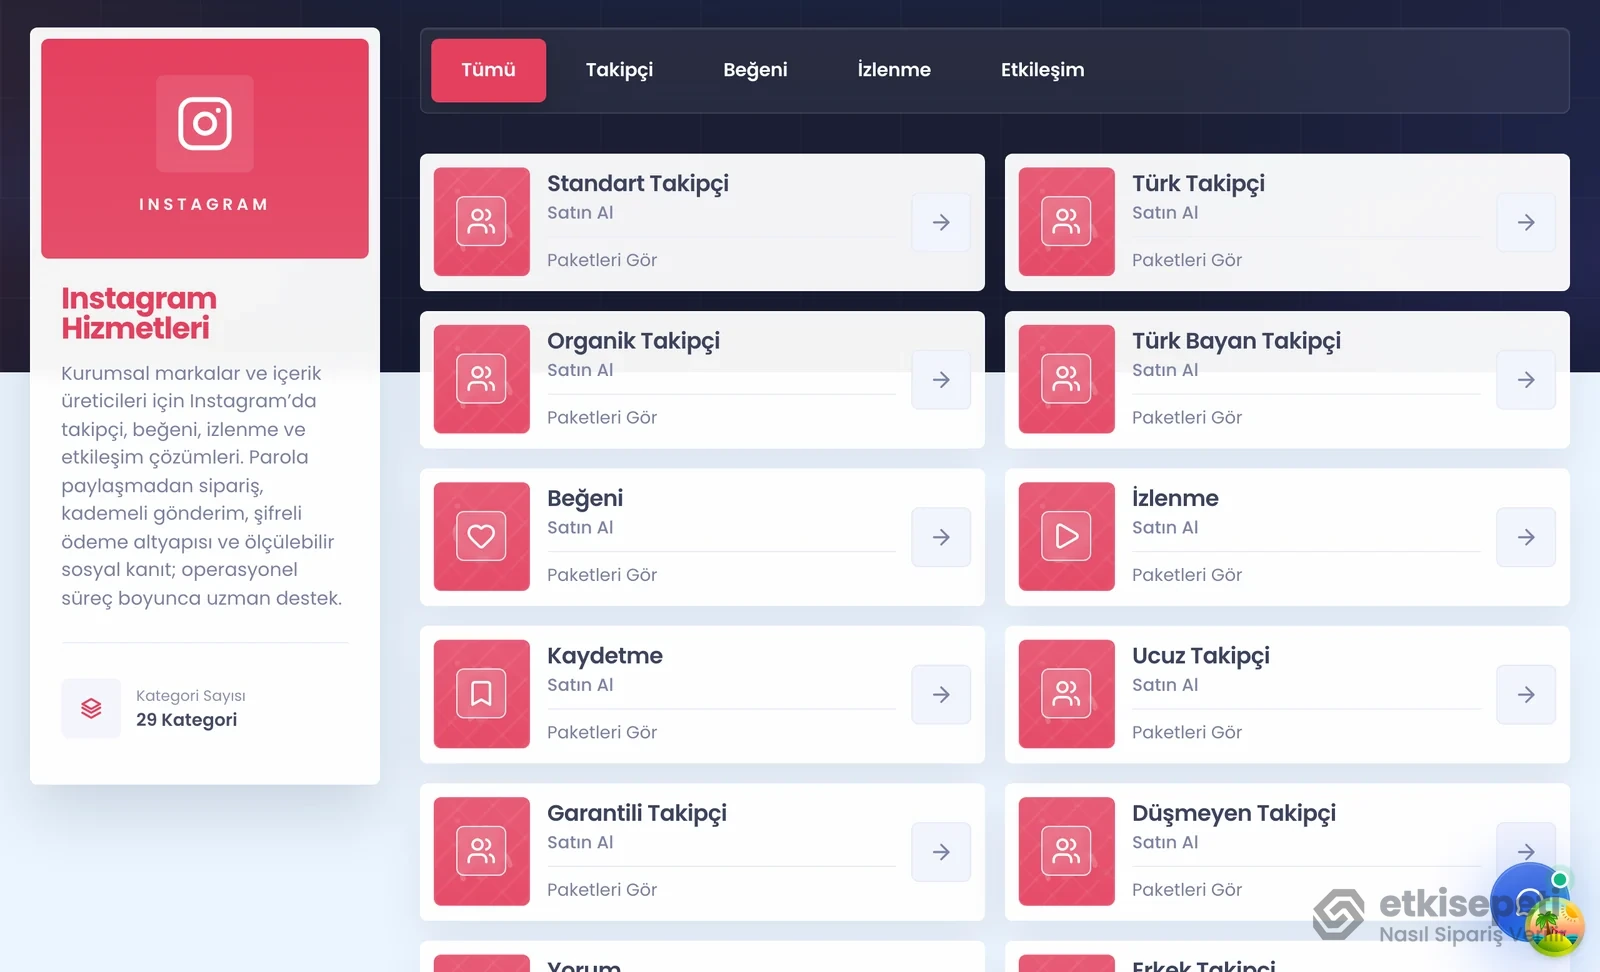Click Paketleri Gör under Türk Takipçi
This screenshot has height=972, width=1600.
(x=1187, y=260)
